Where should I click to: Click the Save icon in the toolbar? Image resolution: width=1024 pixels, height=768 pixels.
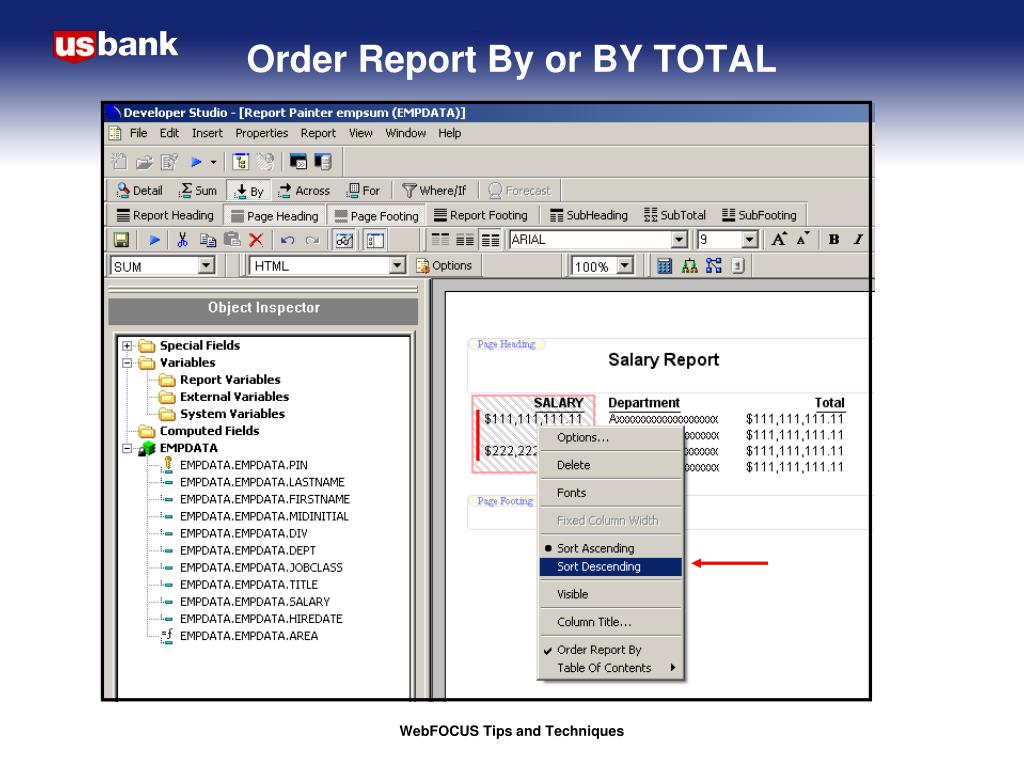coord(121,240)
